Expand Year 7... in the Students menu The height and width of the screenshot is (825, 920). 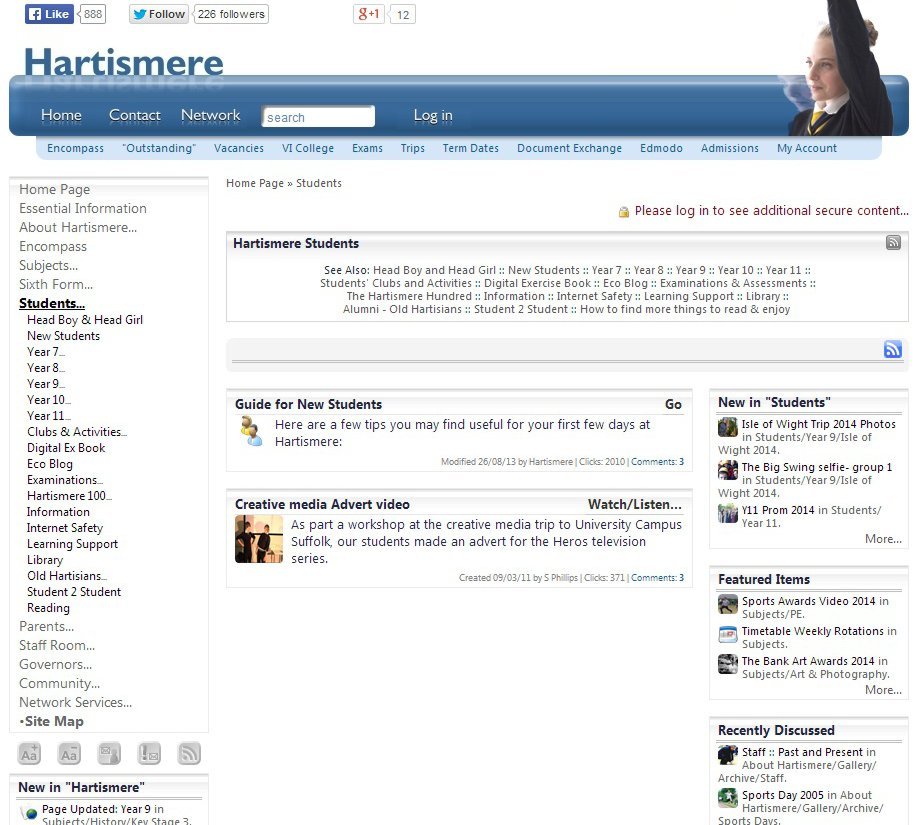(46, 352)
